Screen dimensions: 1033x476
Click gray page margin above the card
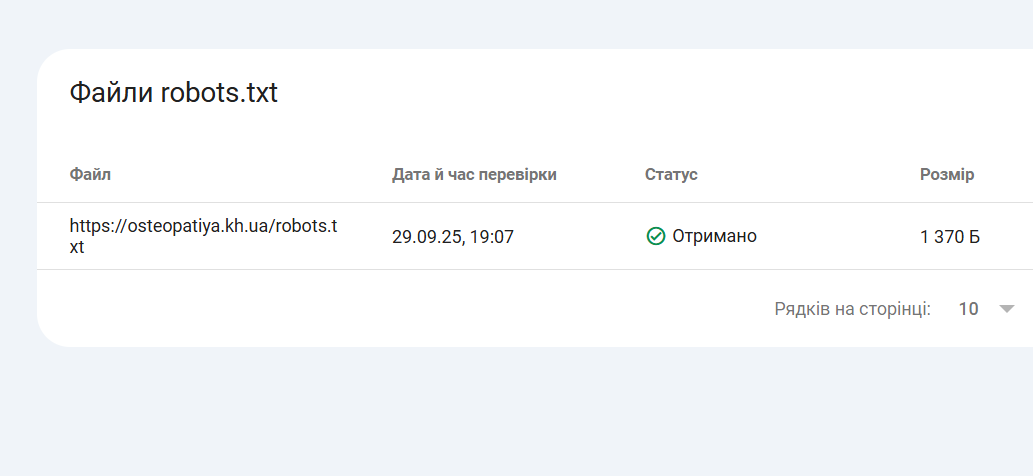(x=500, y=22)
